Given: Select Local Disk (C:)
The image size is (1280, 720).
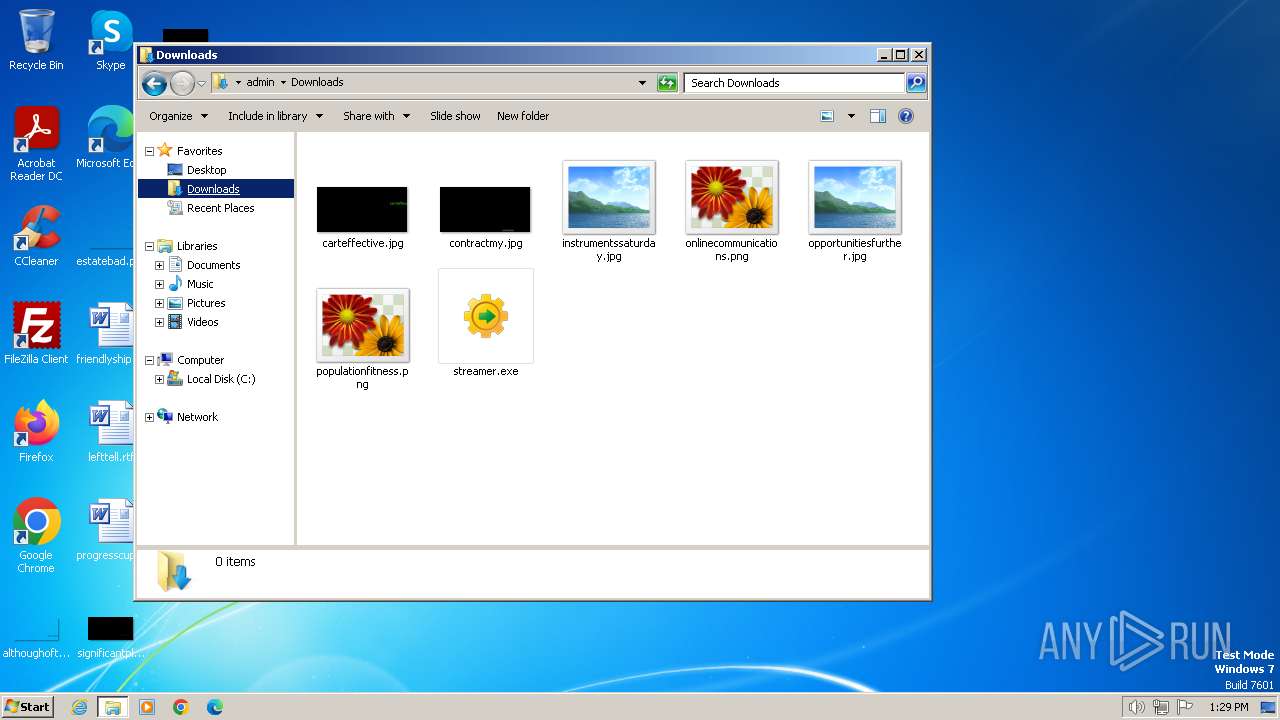Looking at the screenshot, I should (220, 379).
